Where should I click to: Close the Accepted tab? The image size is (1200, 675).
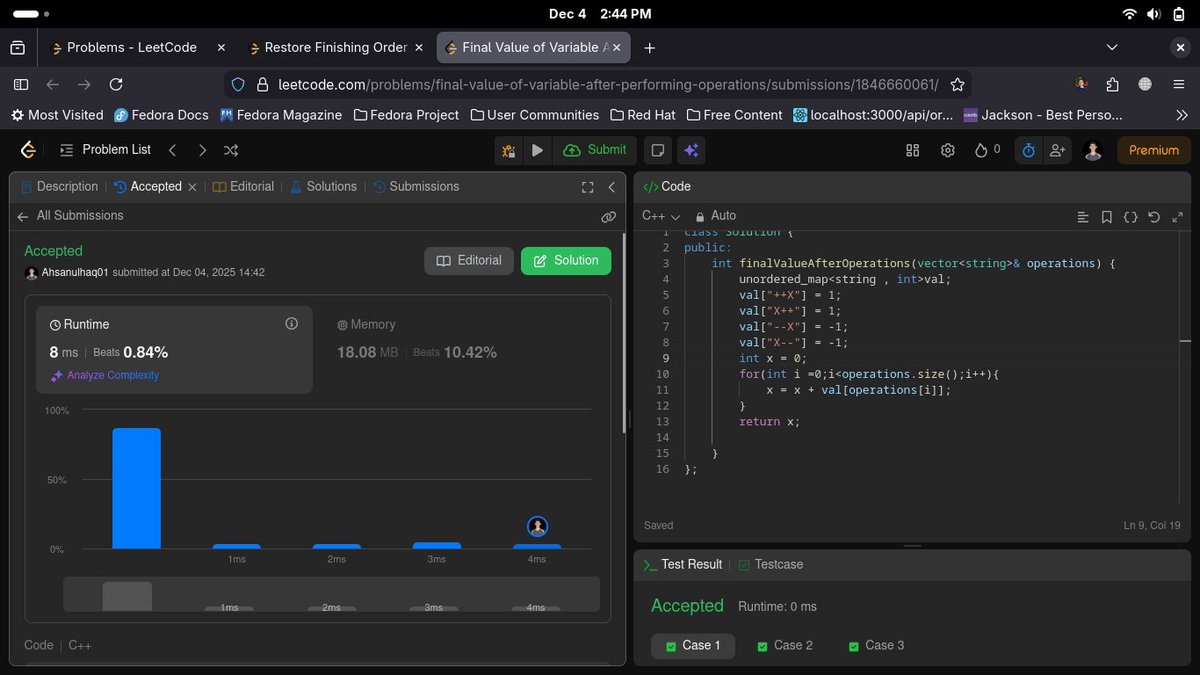pos(192,187)
